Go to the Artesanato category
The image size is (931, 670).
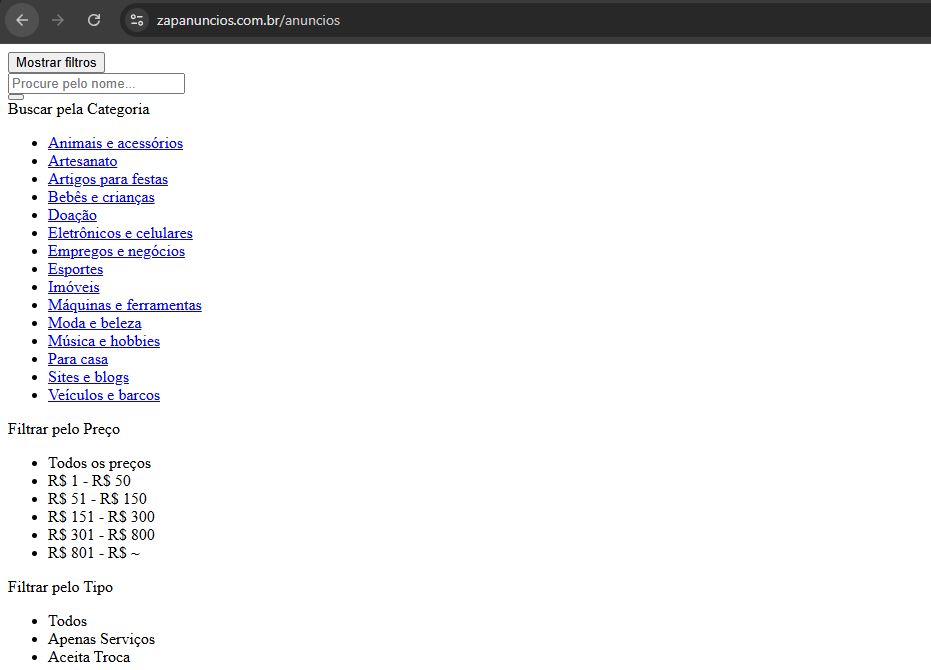(82, 161)
